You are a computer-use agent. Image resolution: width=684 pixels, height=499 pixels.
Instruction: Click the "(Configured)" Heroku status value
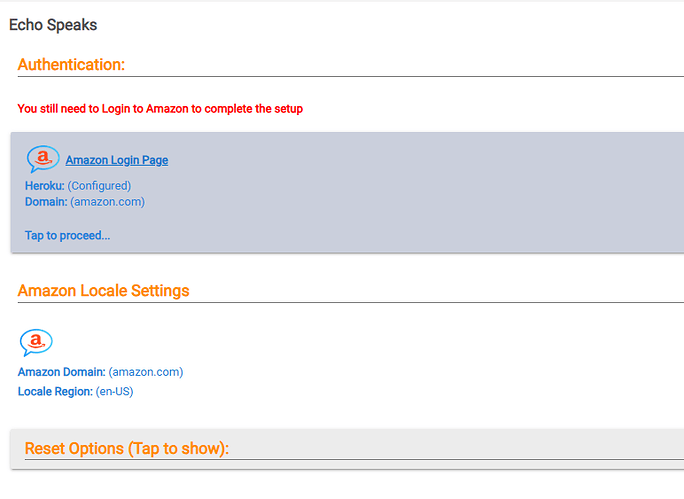[x=99, y=186]
